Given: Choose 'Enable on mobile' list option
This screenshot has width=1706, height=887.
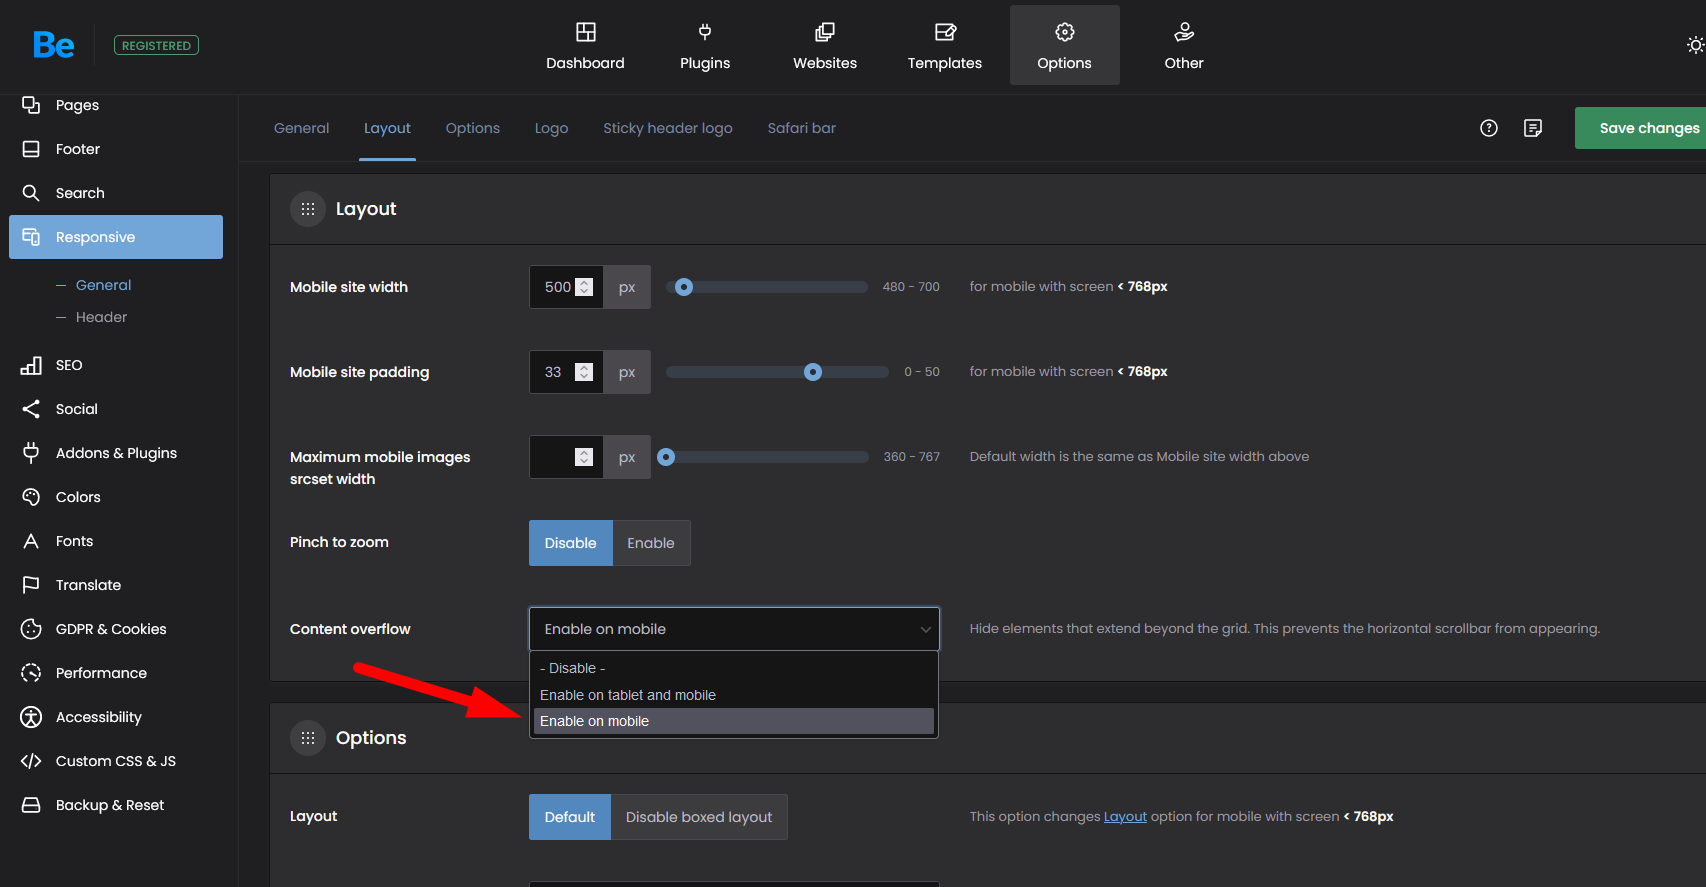Looking at the screenshot, I should point(734,721).
